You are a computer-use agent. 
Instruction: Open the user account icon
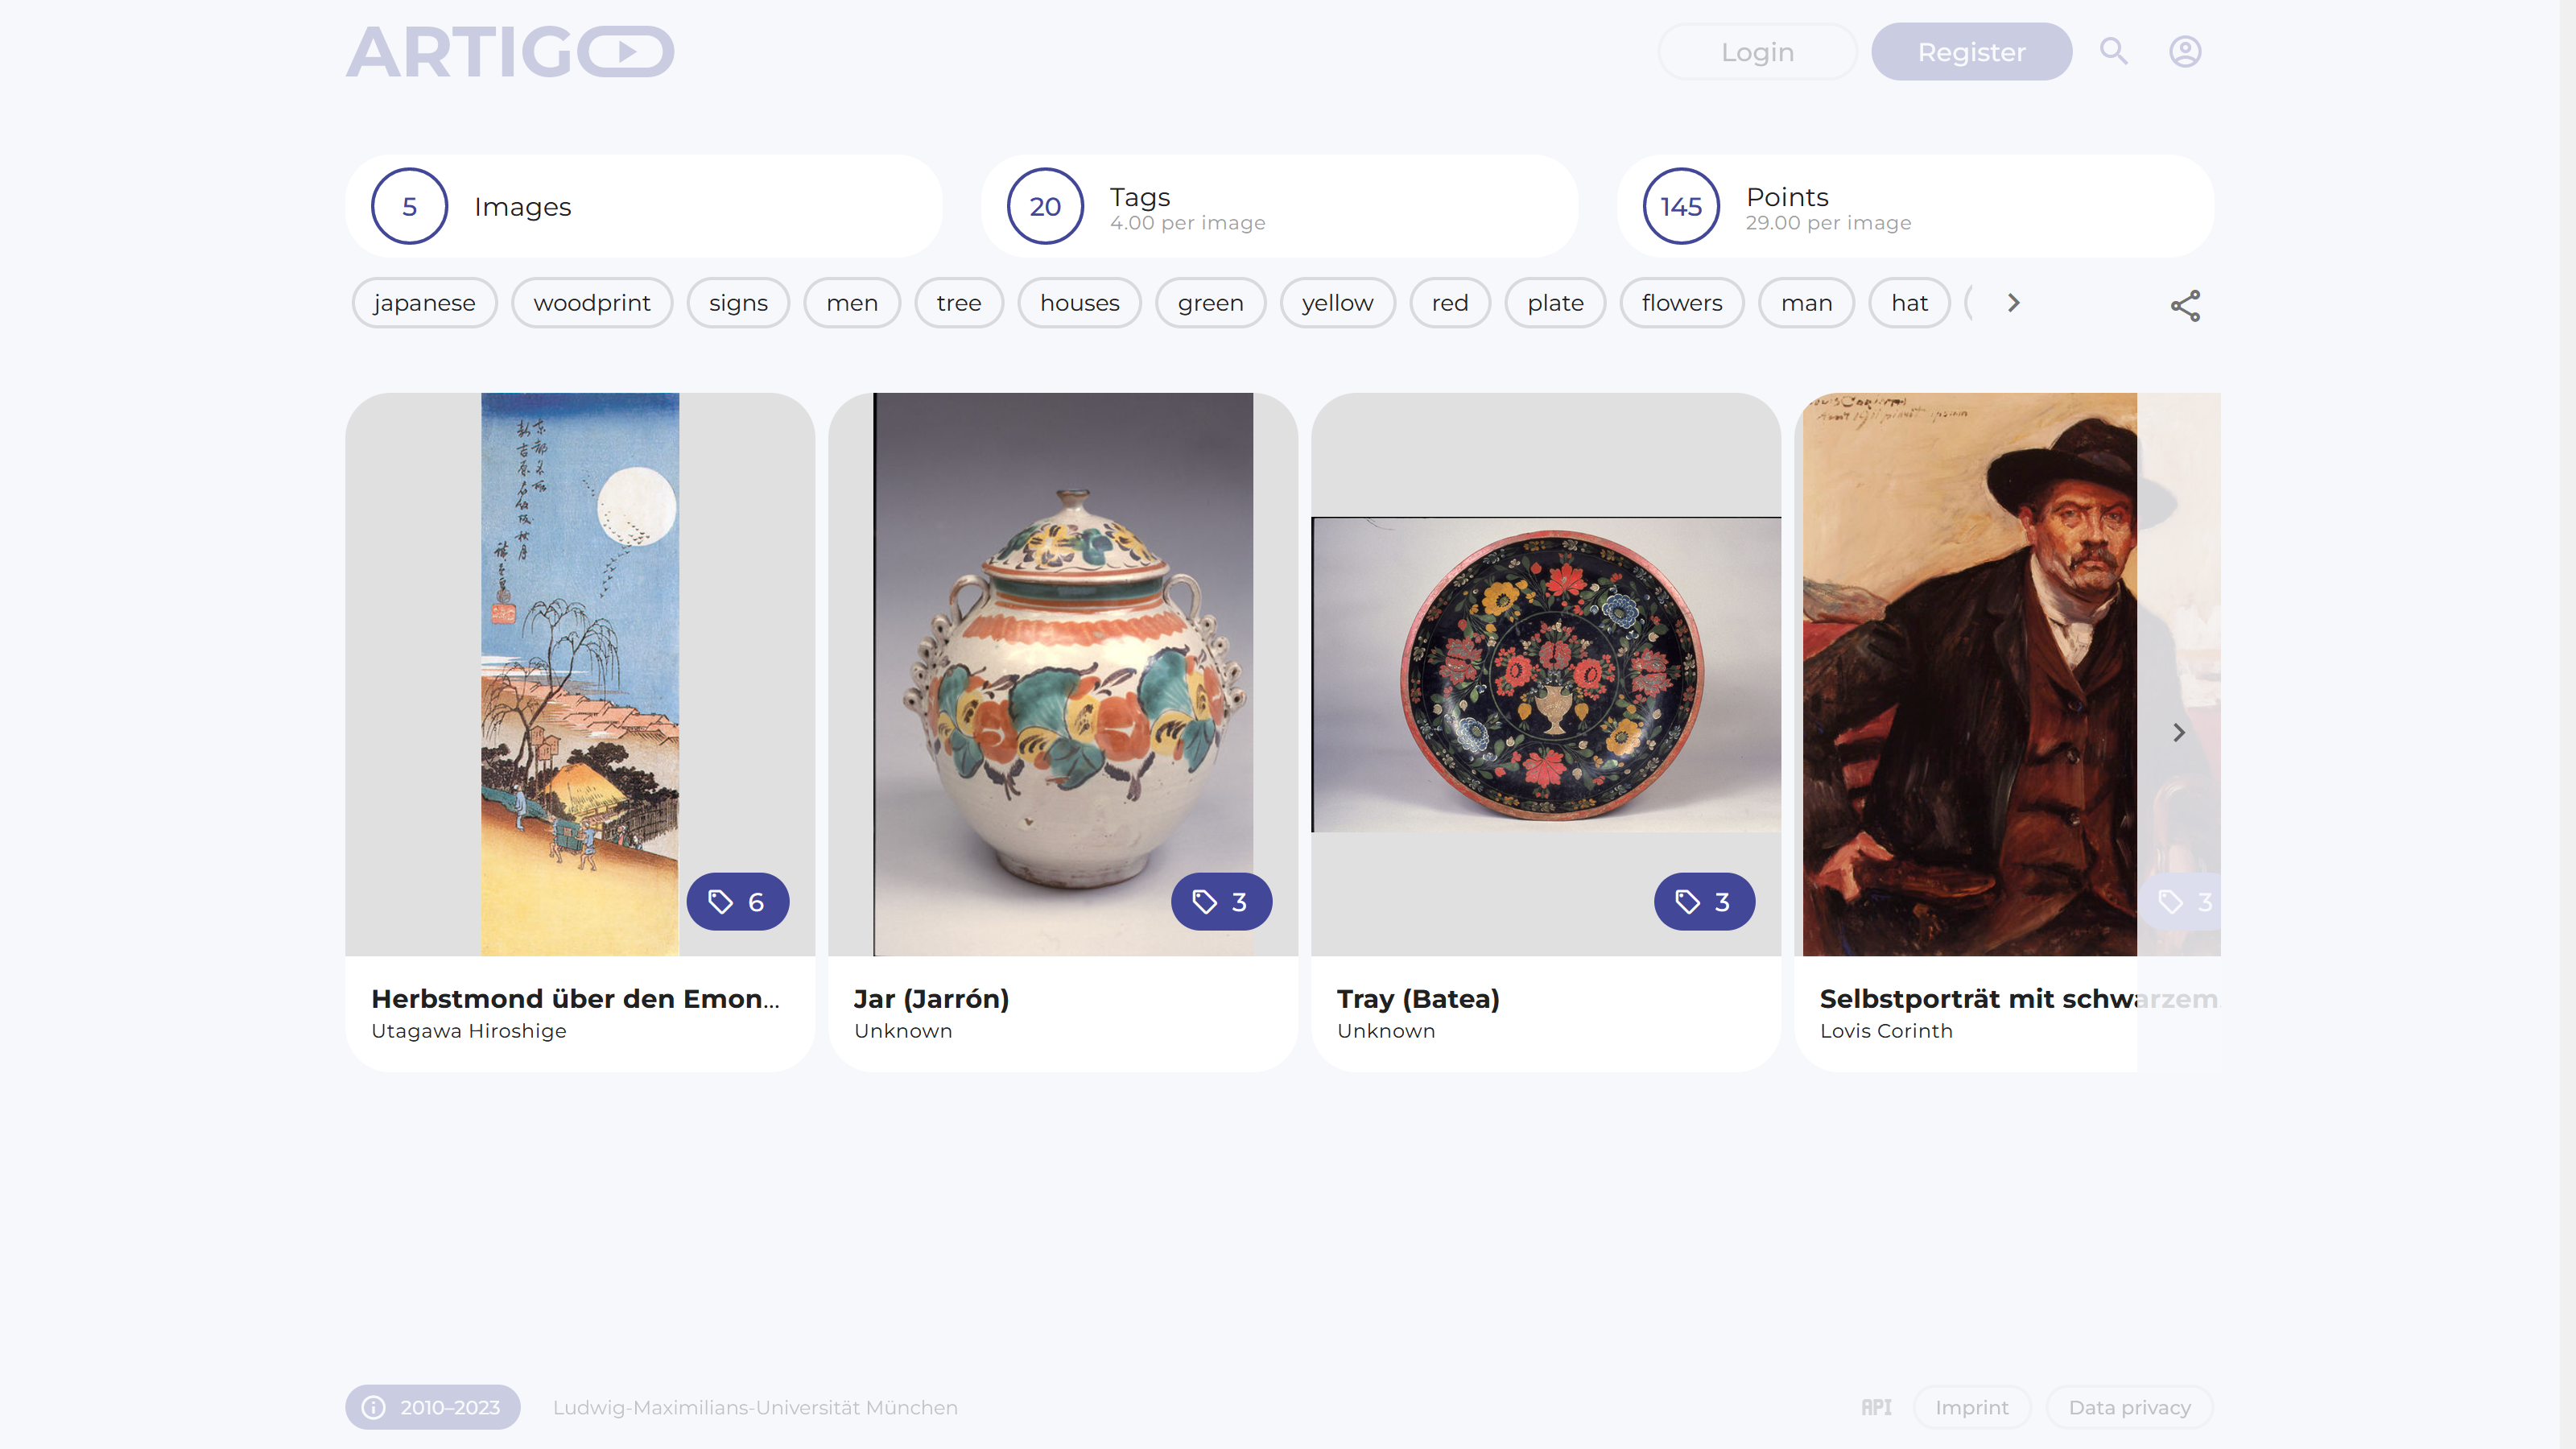pos(2185,51)
